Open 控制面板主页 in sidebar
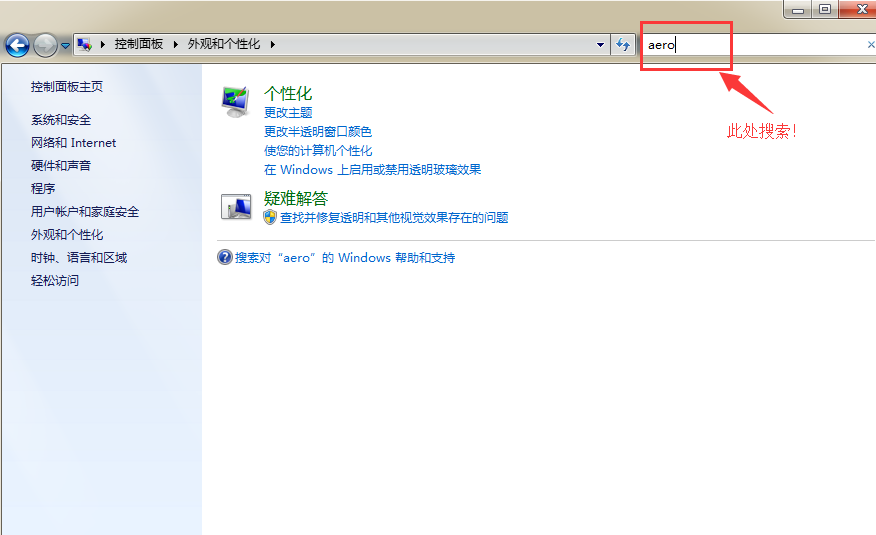Image resolution: width=876 pixels, height=535 pixels. click(x=67, y=87)
